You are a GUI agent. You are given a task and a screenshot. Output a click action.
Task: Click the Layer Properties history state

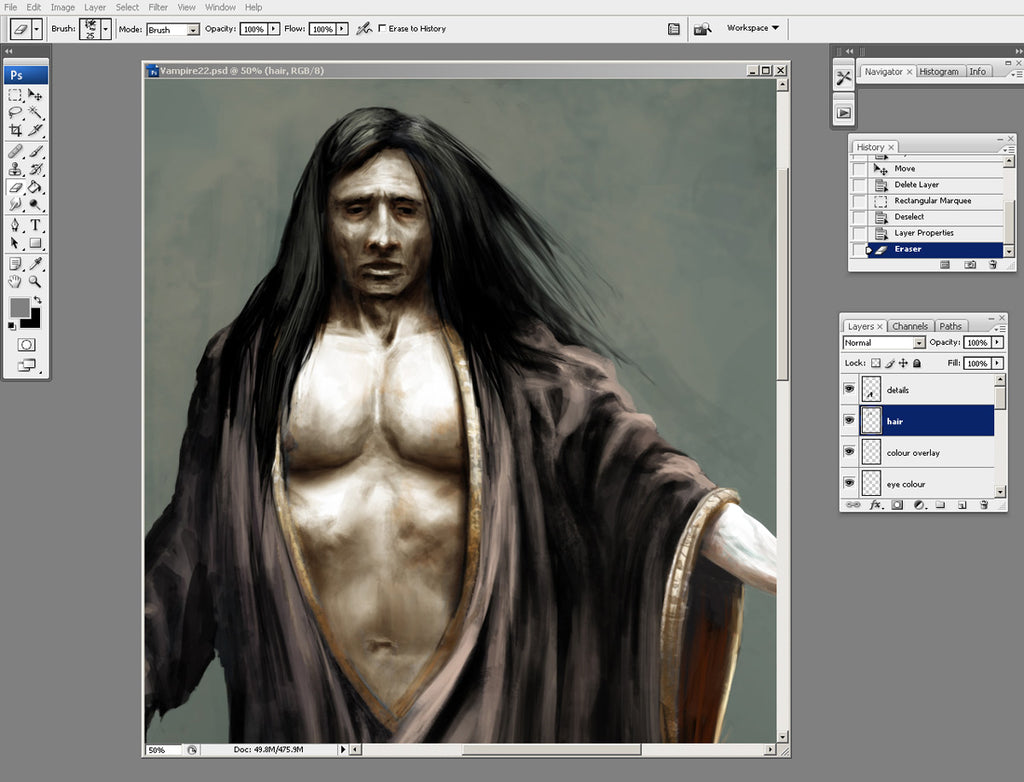tap(923, 233)
